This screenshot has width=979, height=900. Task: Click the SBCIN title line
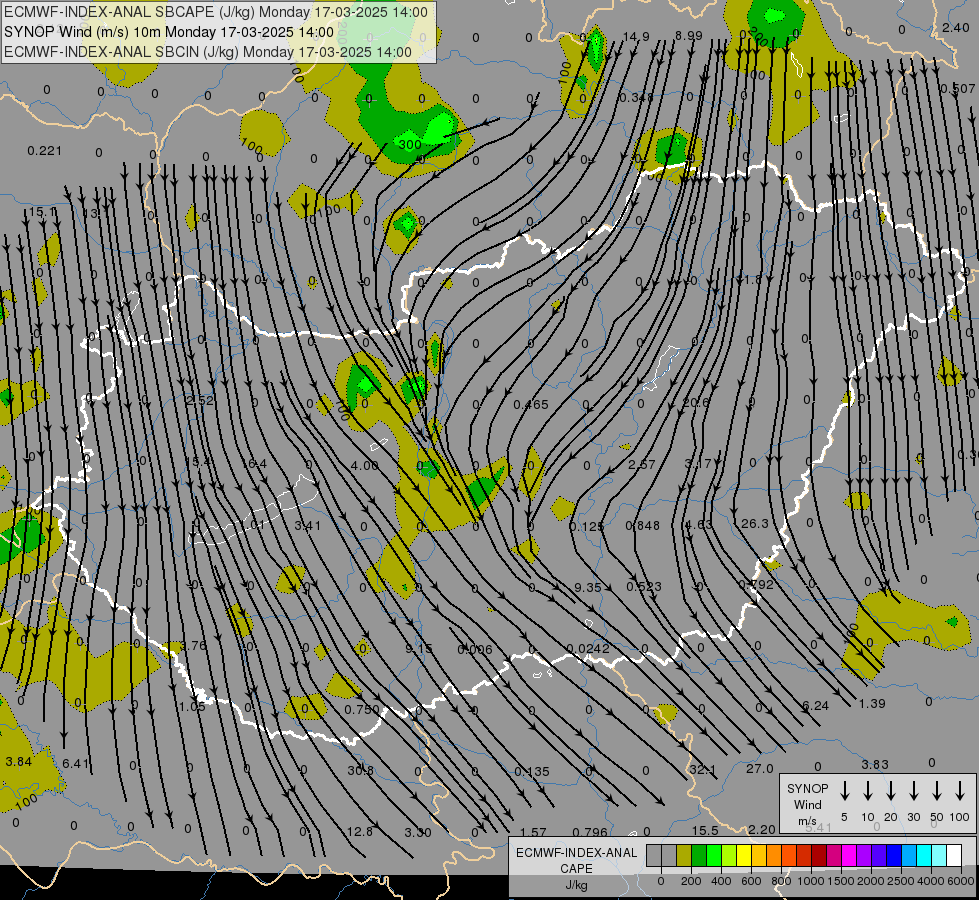coord(208,52)
